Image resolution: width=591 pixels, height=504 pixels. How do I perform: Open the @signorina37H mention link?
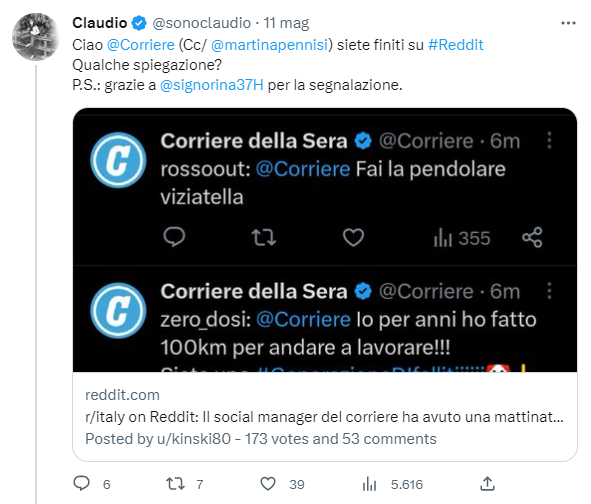[212, 85]
